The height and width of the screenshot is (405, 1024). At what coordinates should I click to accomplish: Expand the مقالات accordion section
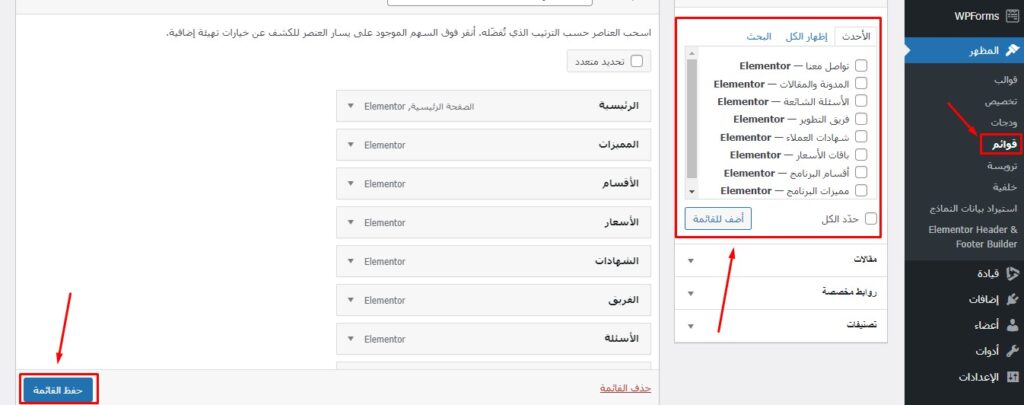pos(780,260)
